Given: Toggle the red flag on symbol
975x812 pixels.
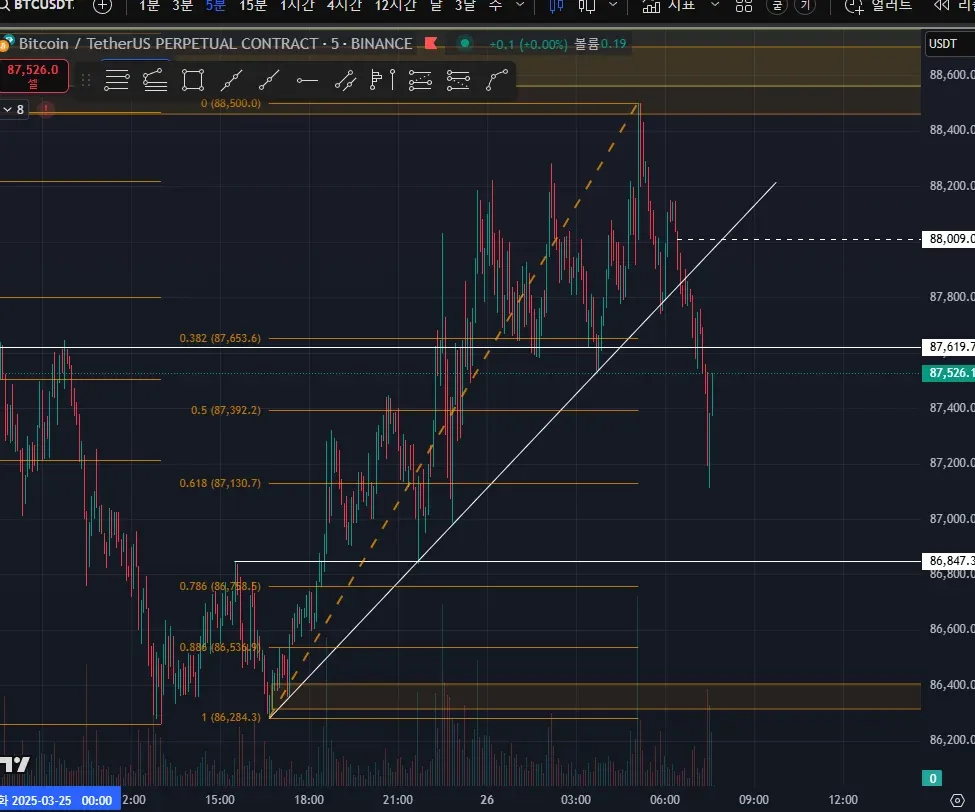Looking at the screenshot, I should [x=431, y=44].
